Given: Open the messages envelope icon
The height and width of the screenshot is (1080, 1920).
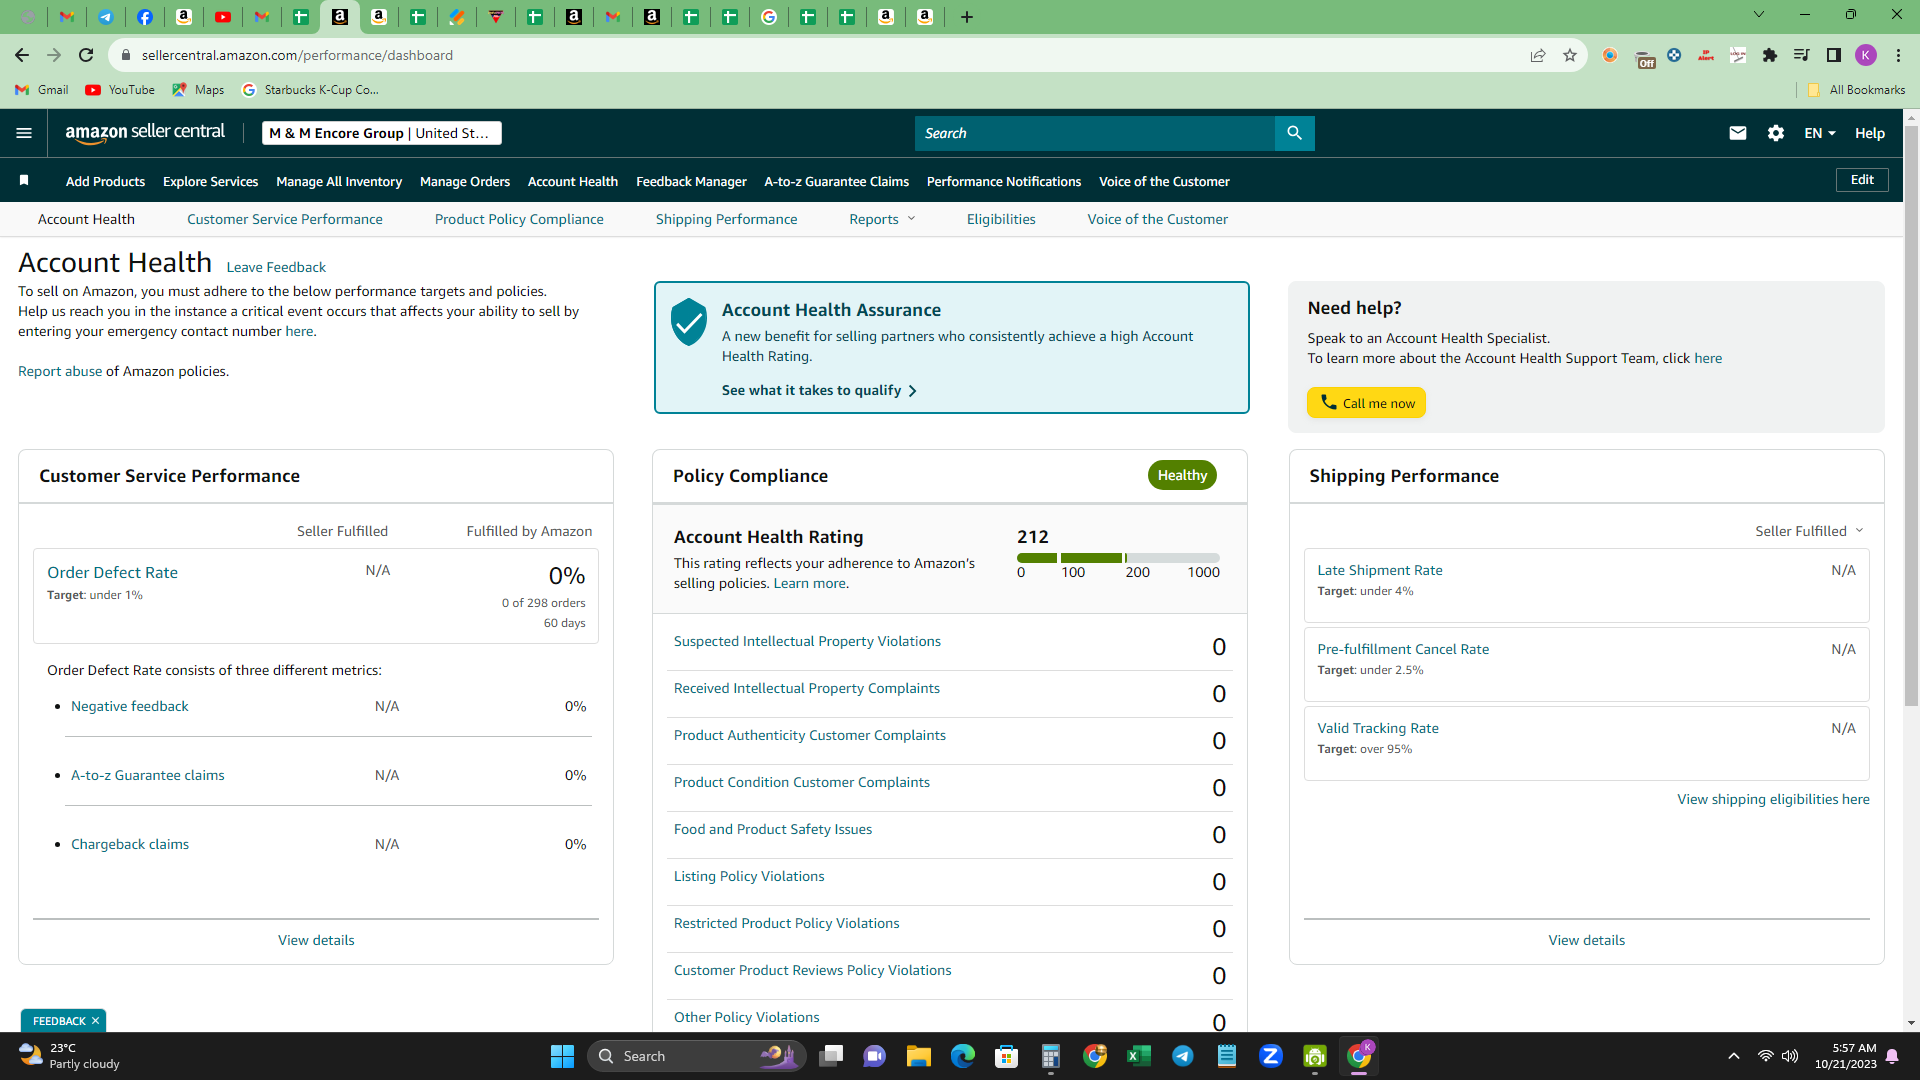Looking at the screenshot, I should click(x=1738, y=133).
